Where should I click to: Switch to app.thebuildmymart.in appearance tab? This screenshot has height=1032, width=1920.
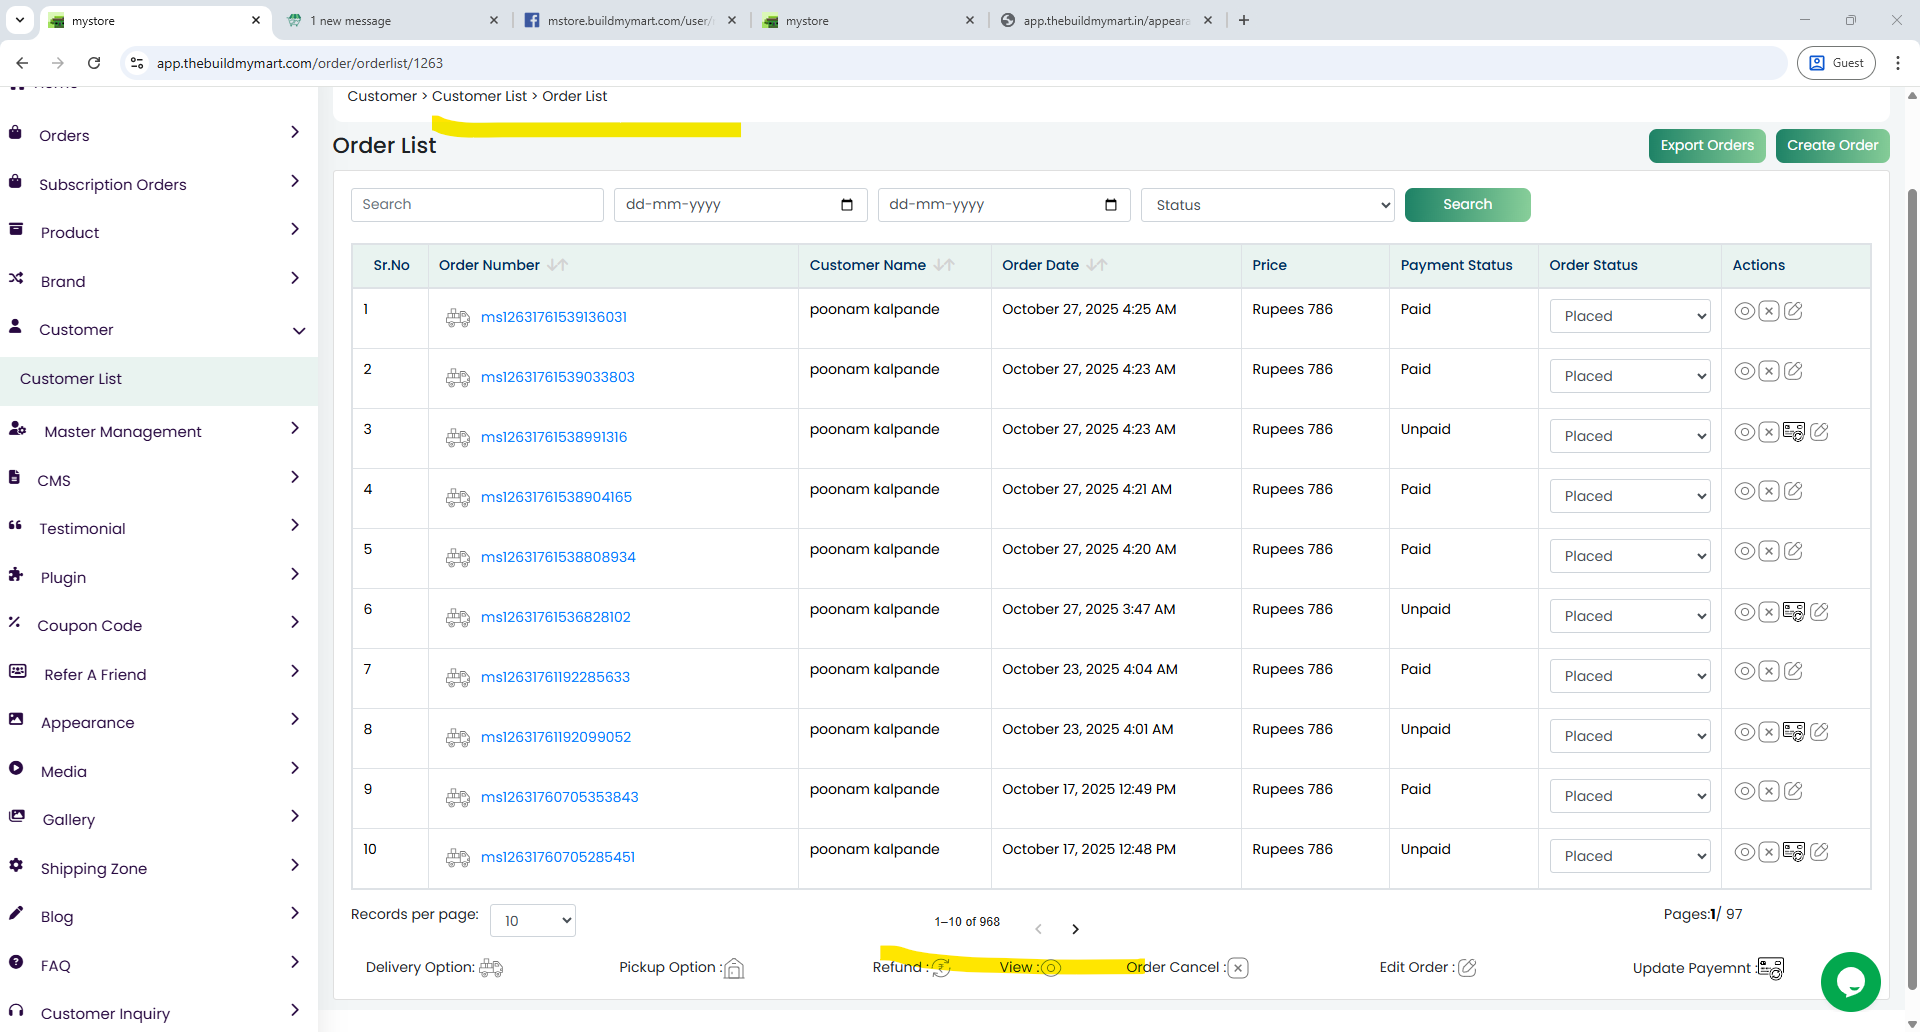(x=1108, y=20)
